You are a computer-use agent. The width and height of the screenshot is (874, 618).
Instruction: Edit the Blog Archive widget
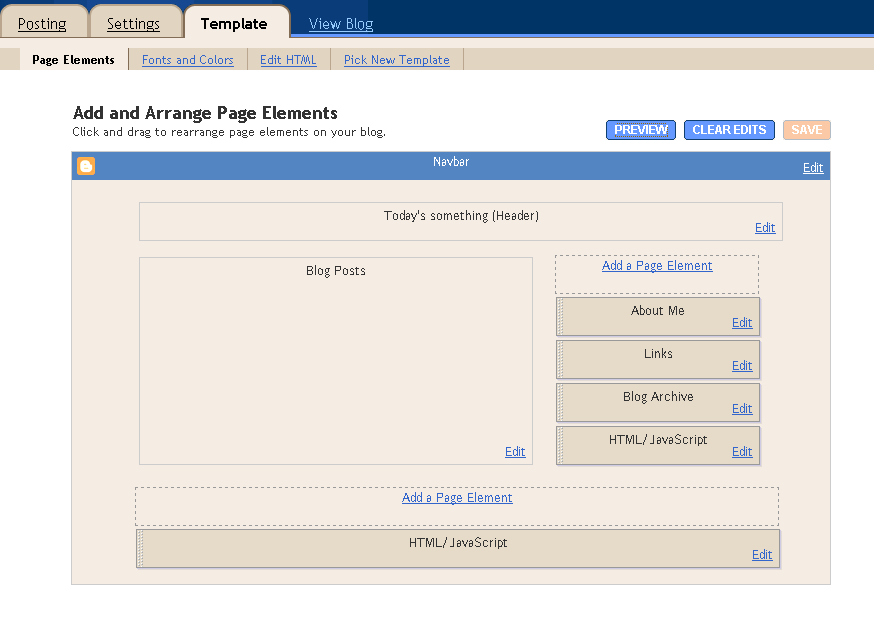pos(742,408)
